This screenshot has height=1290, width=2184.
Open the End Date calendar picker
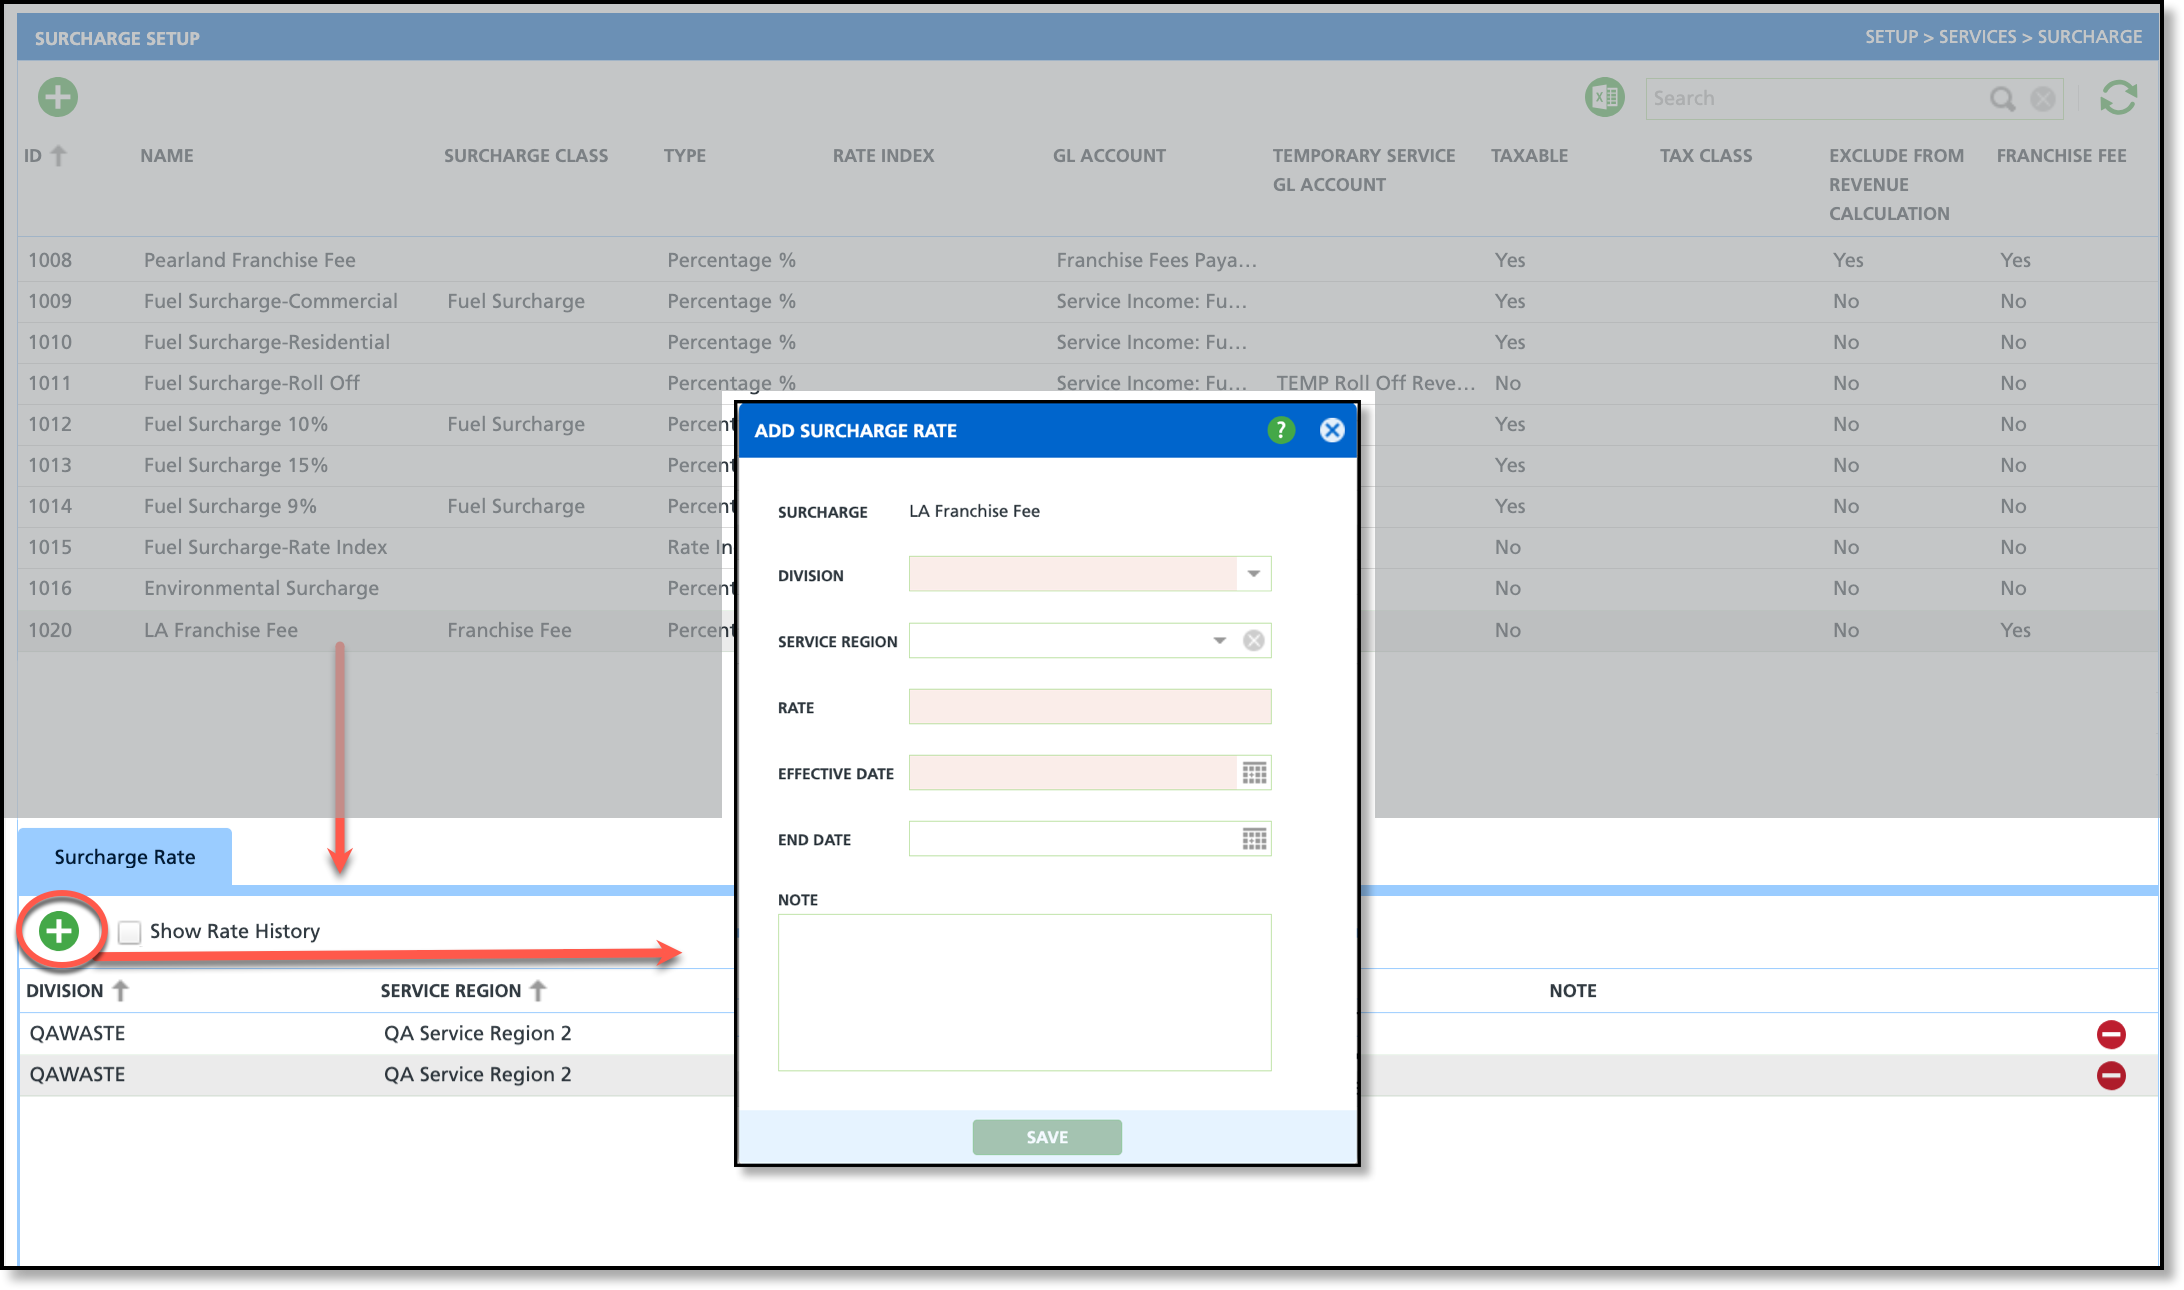click(x=1254, y=839)
